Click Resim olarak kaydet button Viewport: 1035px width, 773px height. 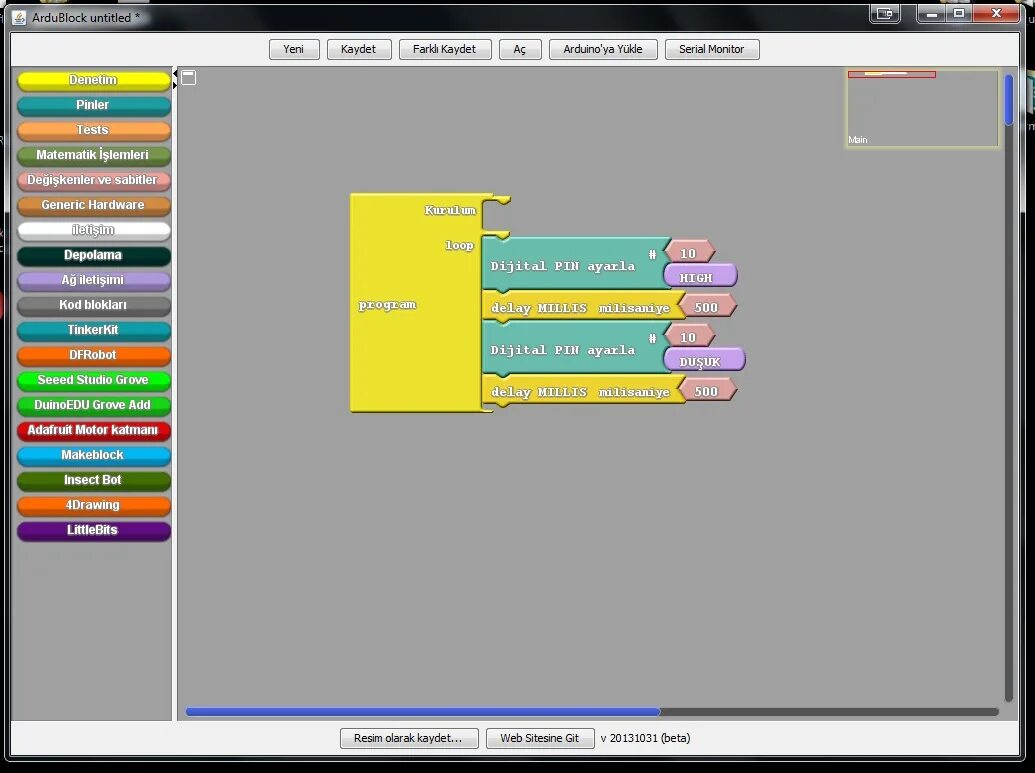409,738
